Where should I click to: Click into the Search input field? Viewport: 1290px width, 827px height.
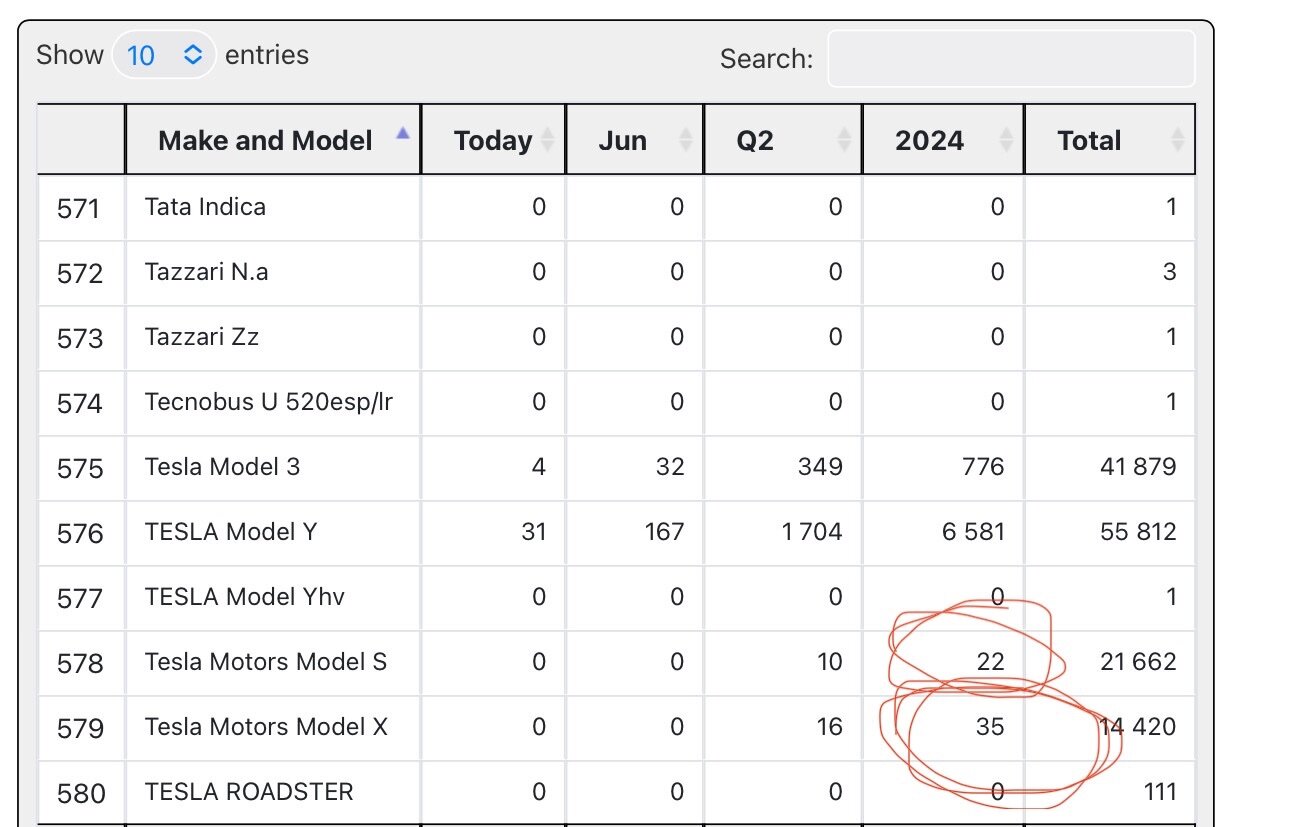coord(1011,59)
